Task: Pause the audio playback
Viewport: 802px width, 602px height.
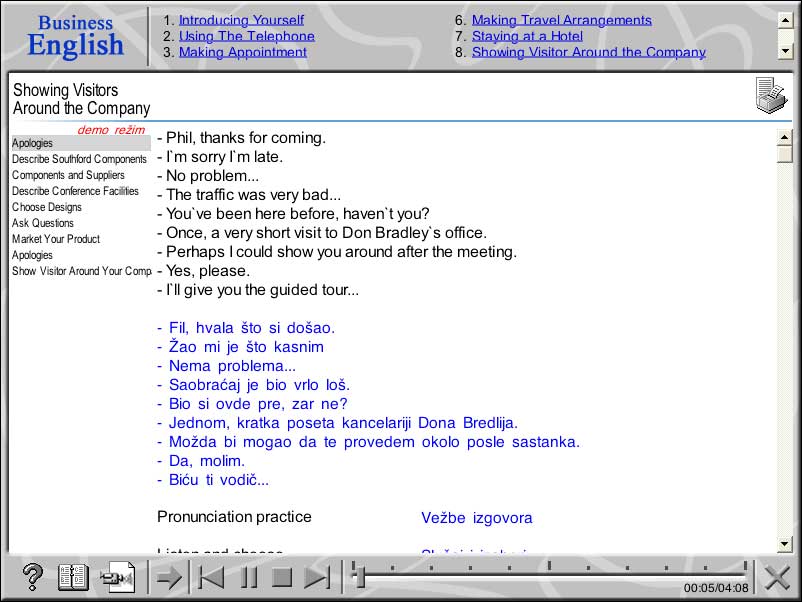Action: [248, 577]
